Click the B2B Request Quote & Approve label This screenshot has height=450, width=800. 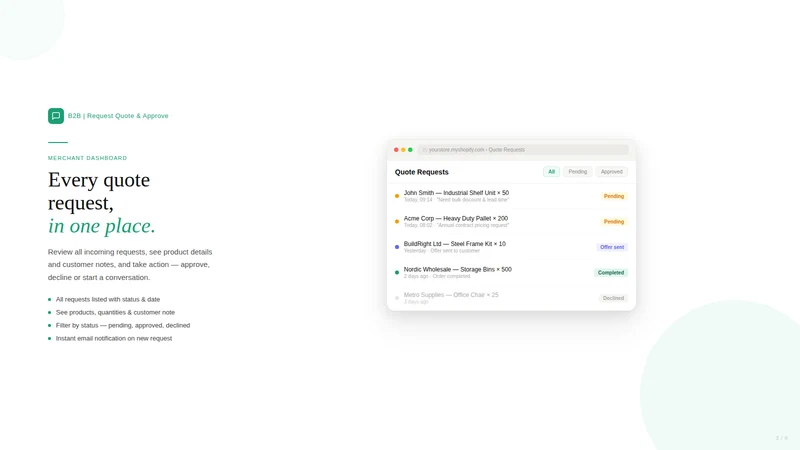[x=118, y=116]
